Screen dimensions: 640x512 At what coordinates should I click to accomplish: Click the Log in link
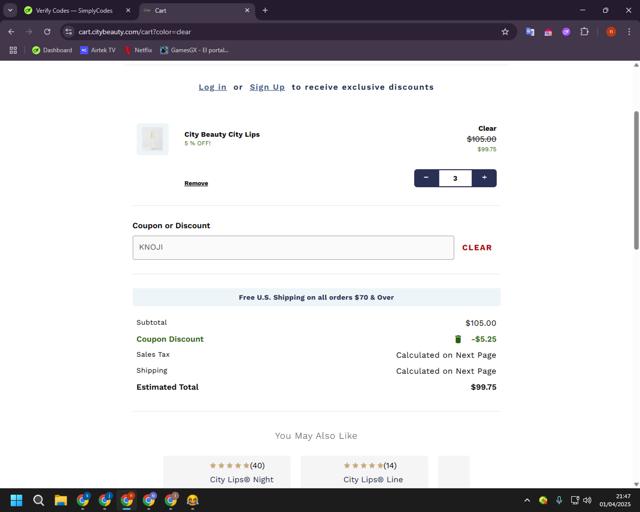[212, 87]
